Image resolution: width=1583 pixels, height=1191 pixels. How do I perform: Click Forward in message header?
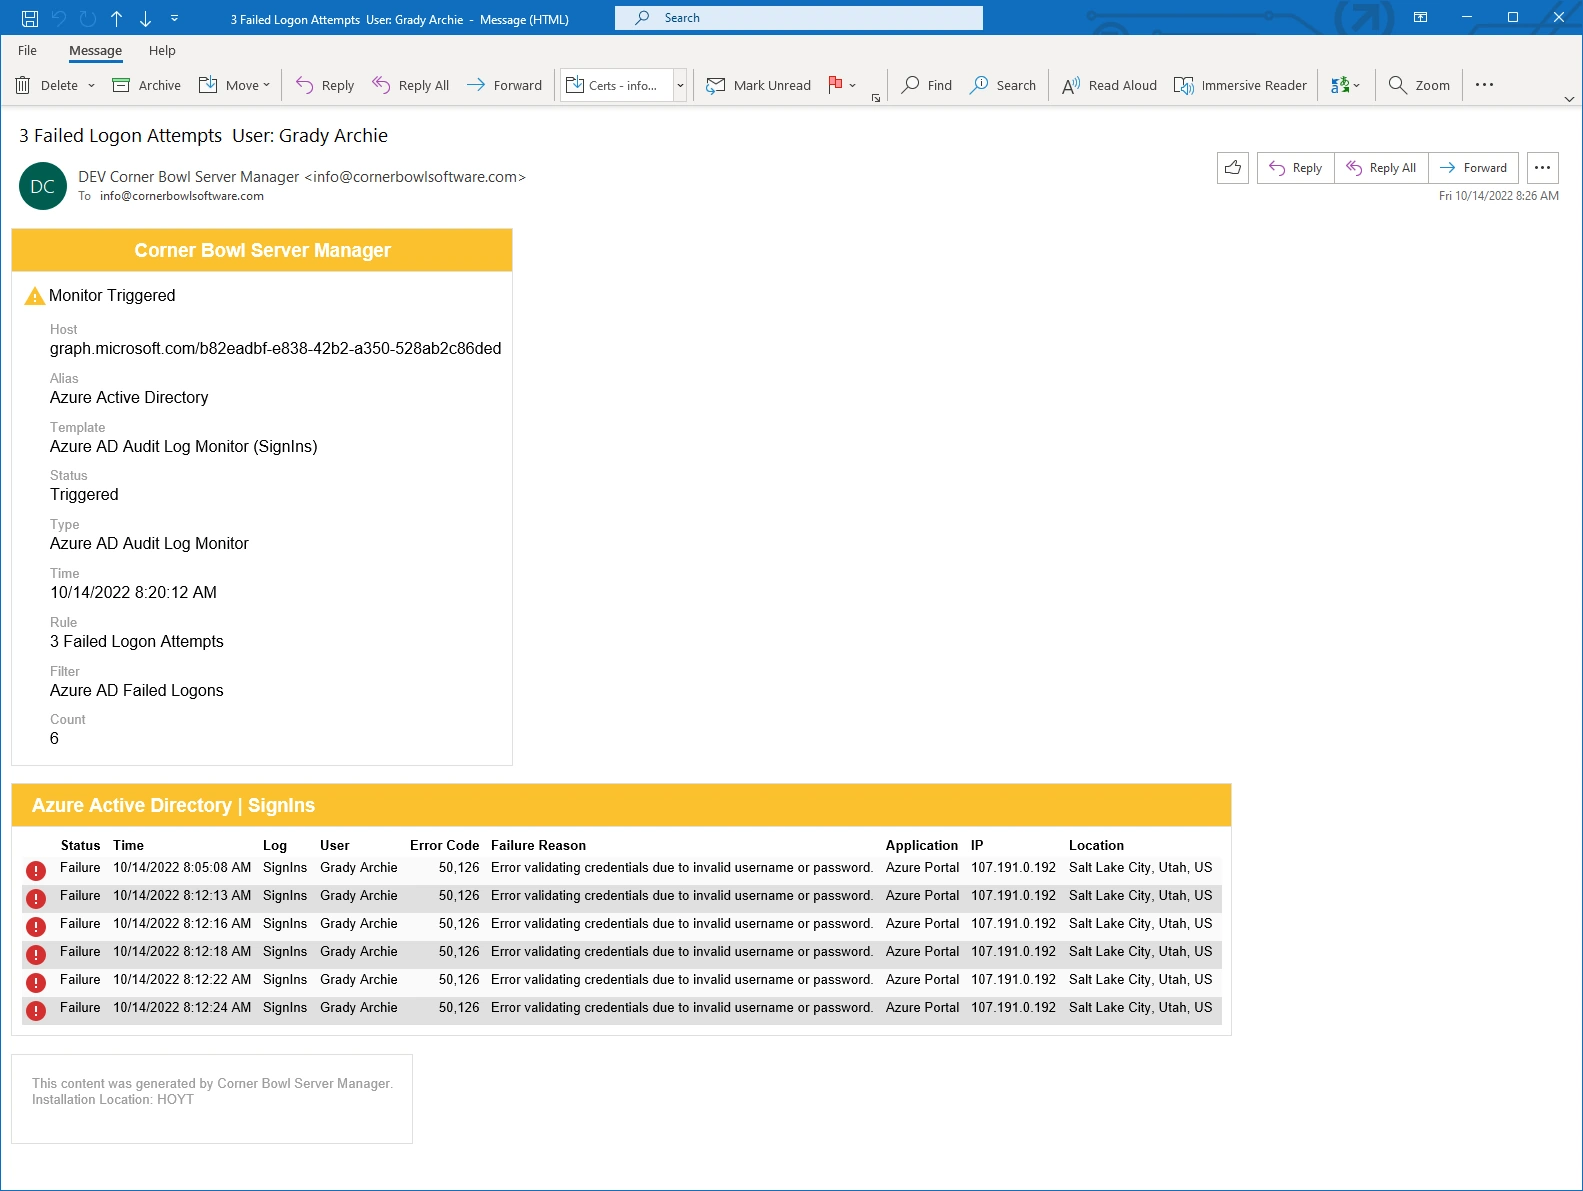1473,168
